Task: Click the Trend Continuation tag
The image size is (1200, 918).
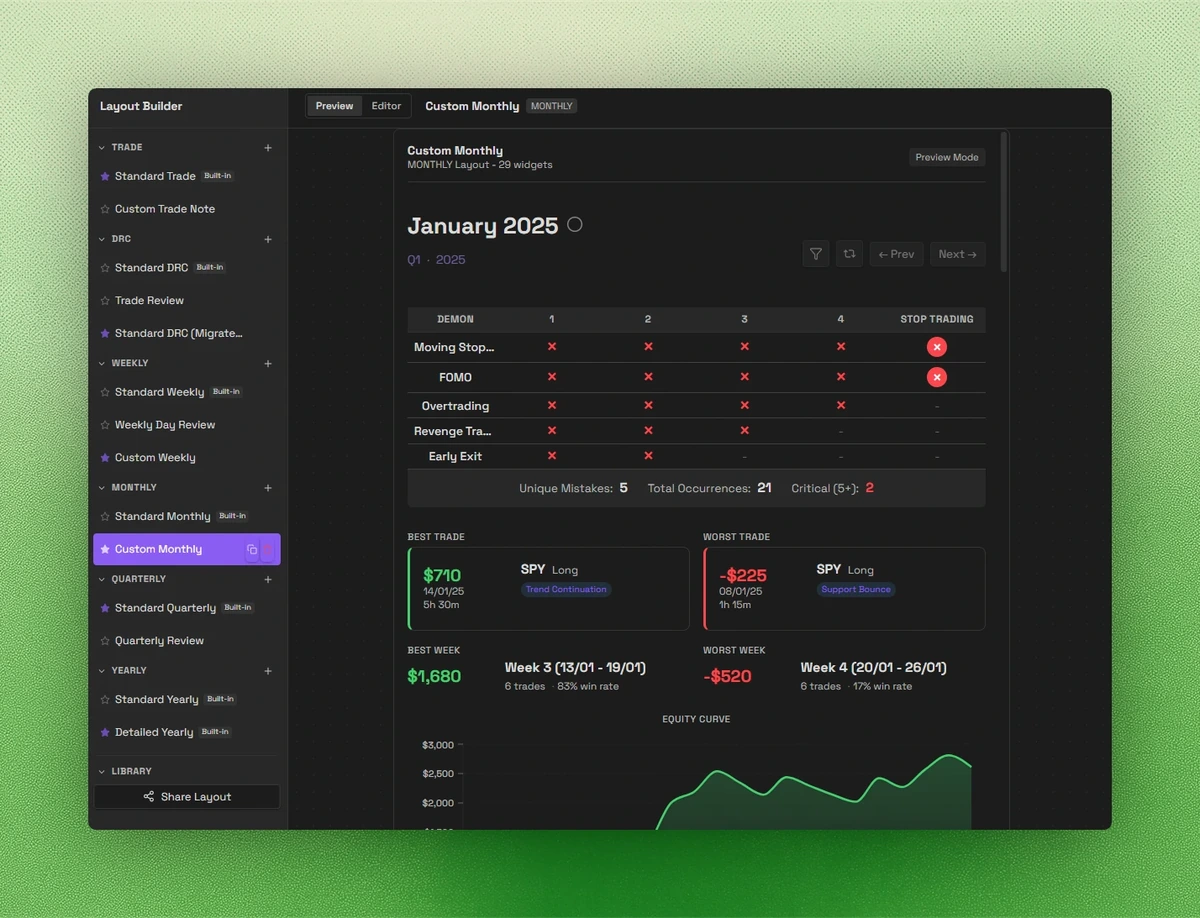Action: (566, 590)
